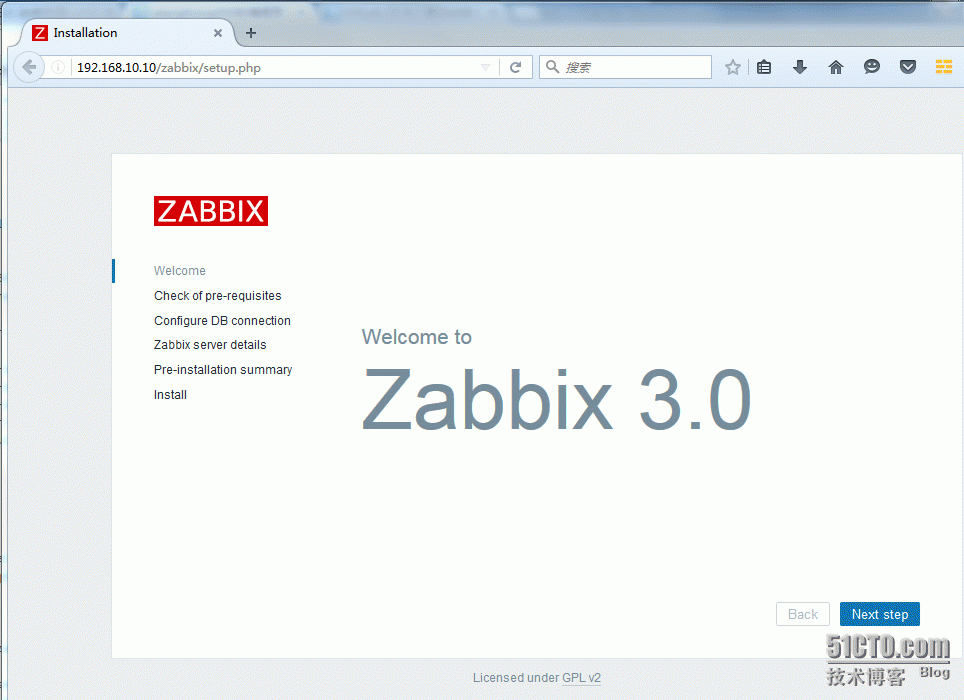This screenshot has width=964, height=700.
Task: Click the 'Zabbix 3.0' title text
Action: click(556, 400)
